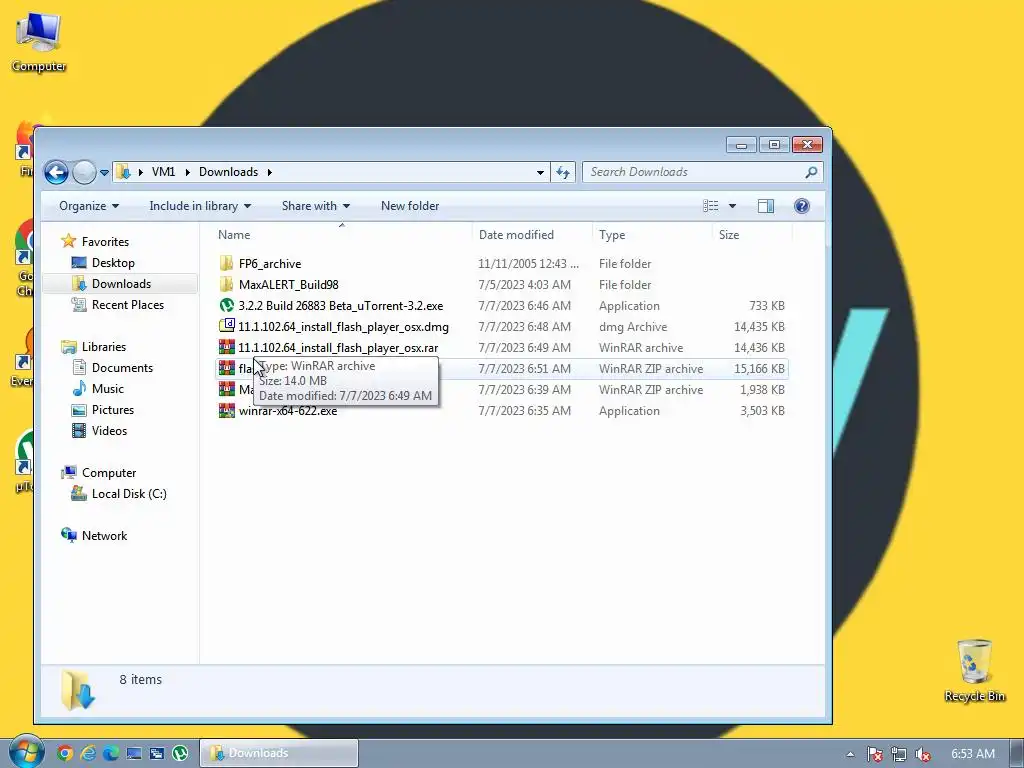
Task: Click the WinRAR icon of the 1,938 KB archive
Action: point(226,389)
